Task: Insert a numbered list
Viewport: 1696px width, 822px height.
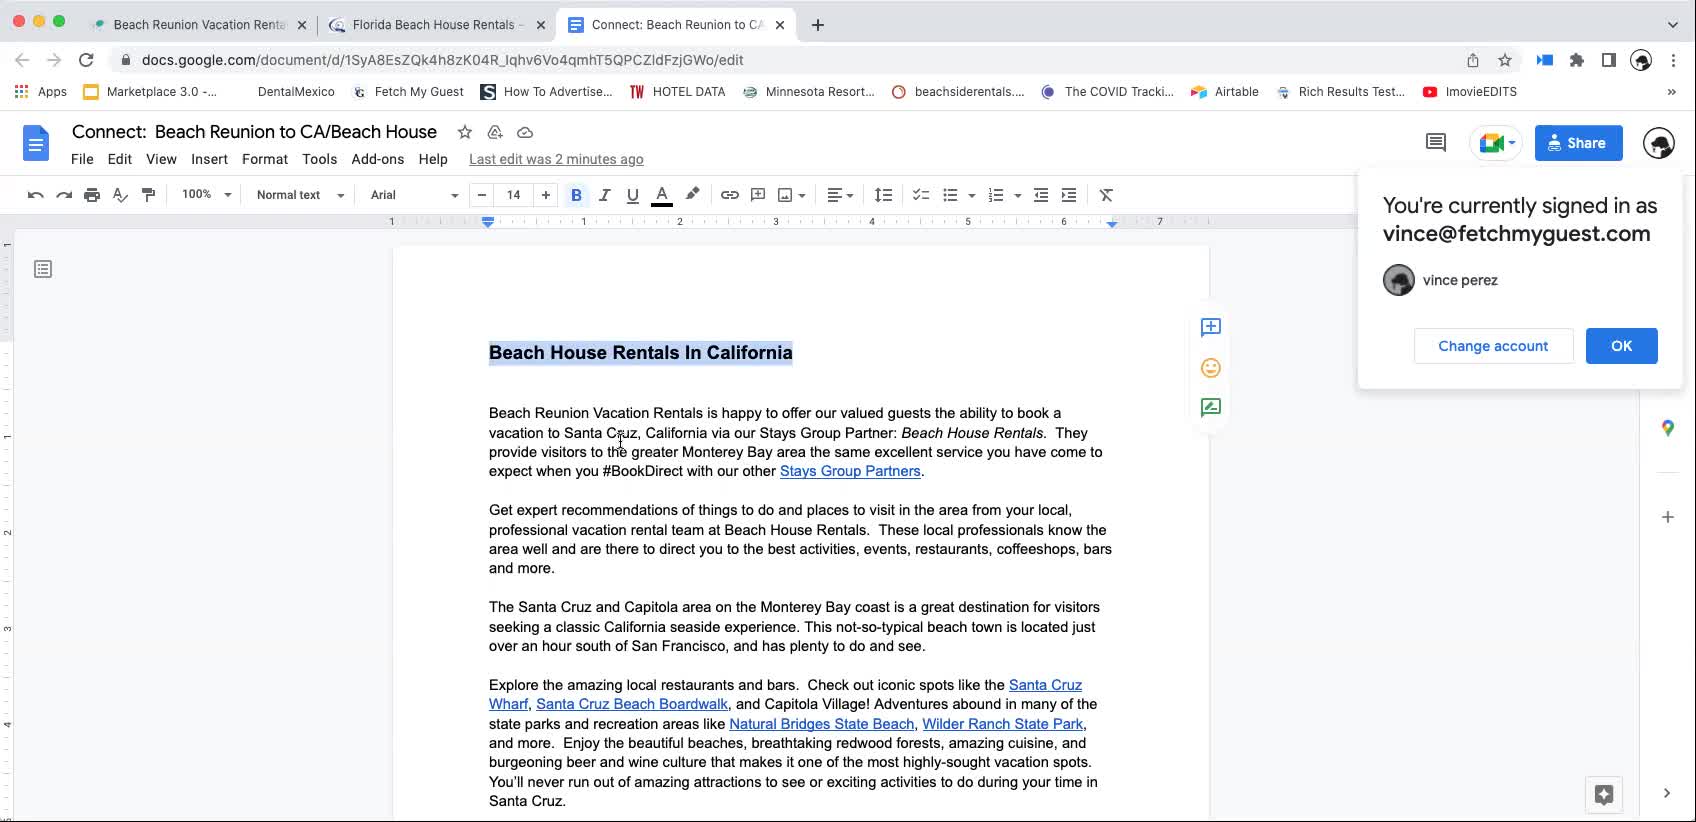Action: 996,195
